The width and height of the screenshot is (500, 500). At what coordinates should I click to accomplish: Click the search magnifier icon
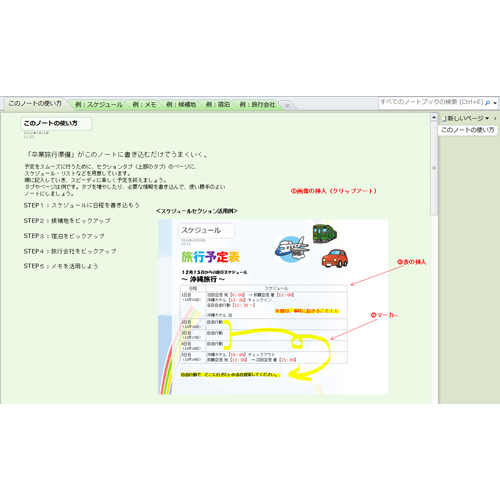487,103
